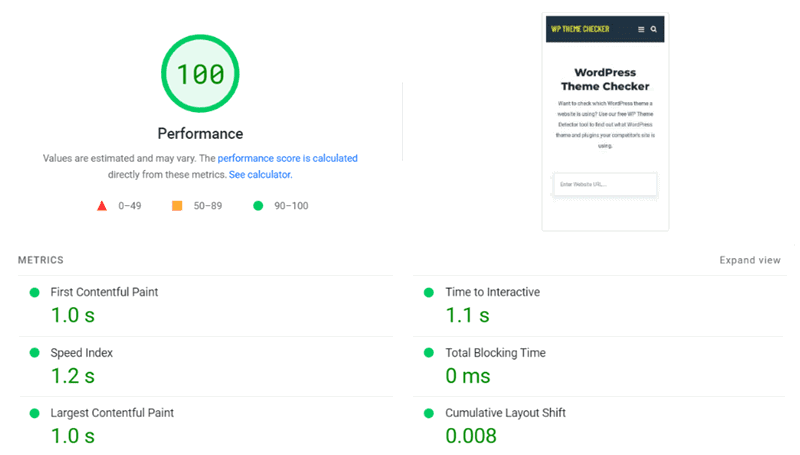Image resolution: width=800 pixels, height=455 pixels.
Task: Click the green dot beside Time to Interactive
Action: [x=429, y=292]
